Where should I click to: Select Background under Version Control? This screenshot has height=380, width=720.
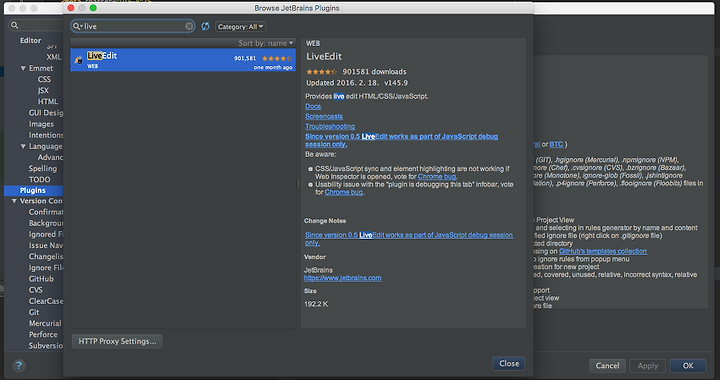pos(45,223)
